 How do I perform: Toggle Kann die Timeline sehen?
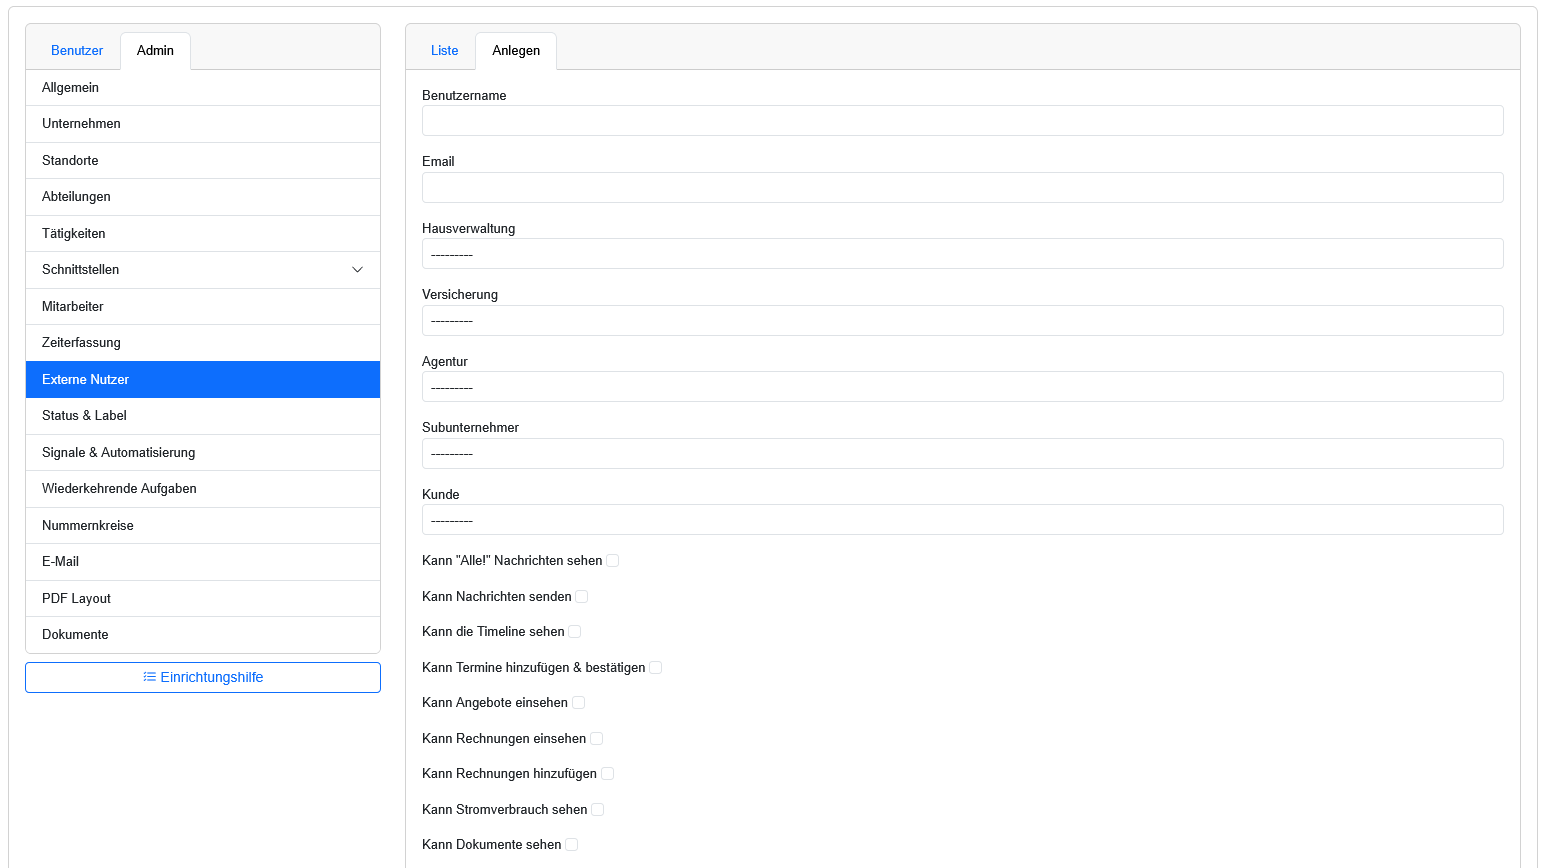575,632
